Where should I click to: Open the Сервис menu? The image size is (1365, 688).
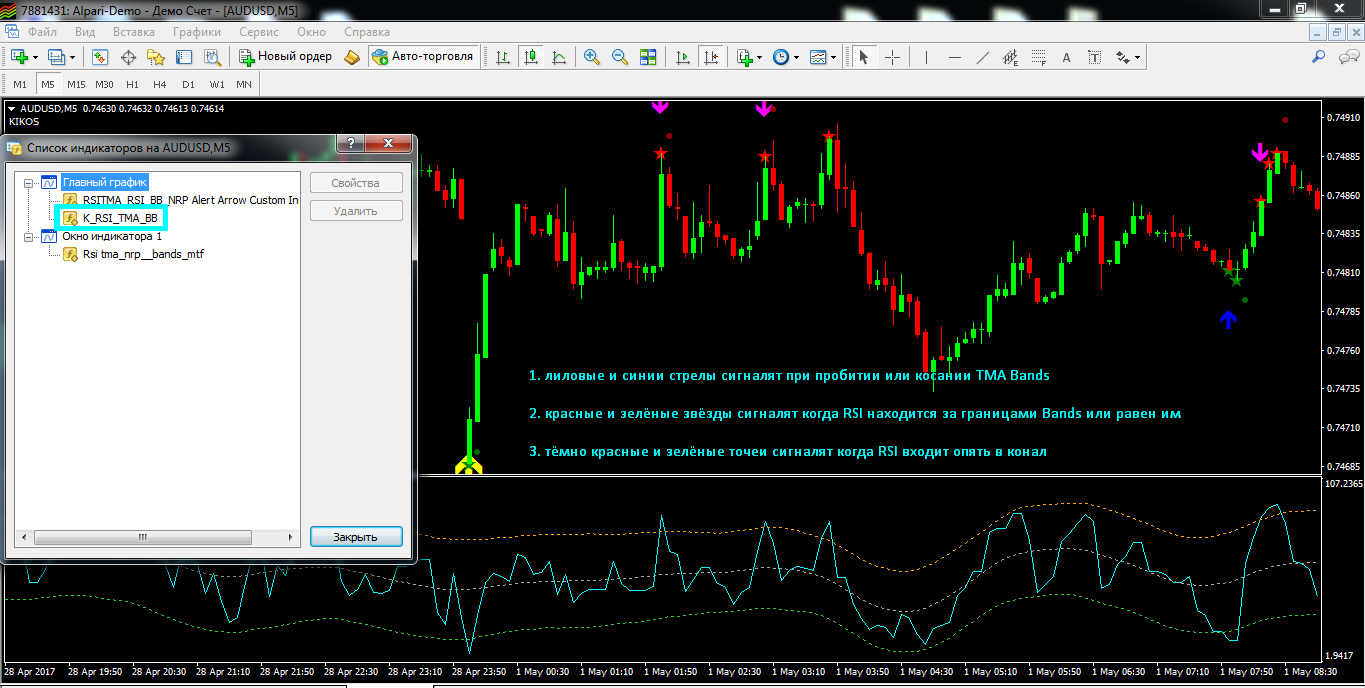pos(259,32)
